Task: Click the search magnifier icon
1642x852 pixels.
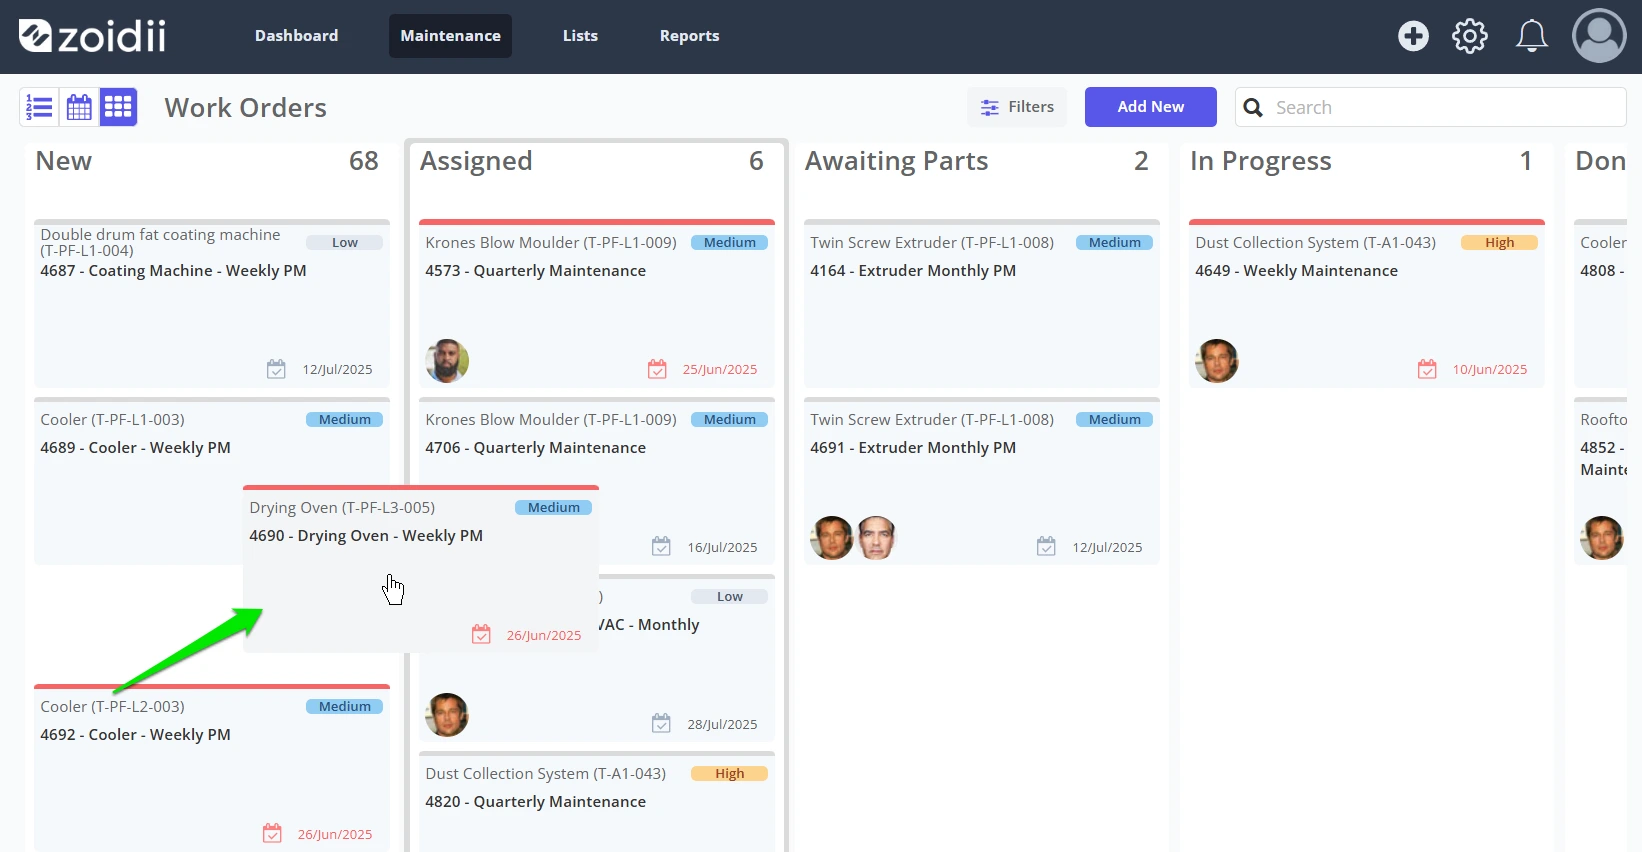Action: [x=1253, y=107]
